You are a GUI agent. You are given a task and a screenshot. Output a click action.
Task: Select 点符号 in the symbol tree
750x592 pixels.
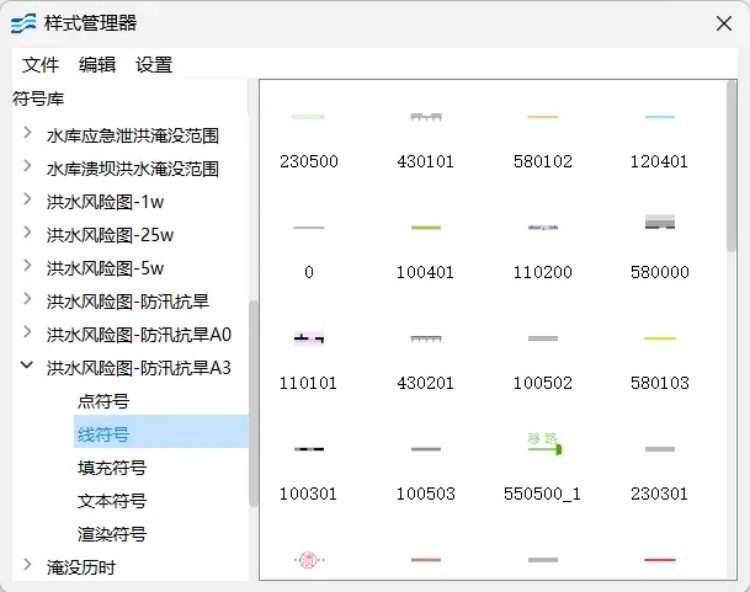coord(103,401)
